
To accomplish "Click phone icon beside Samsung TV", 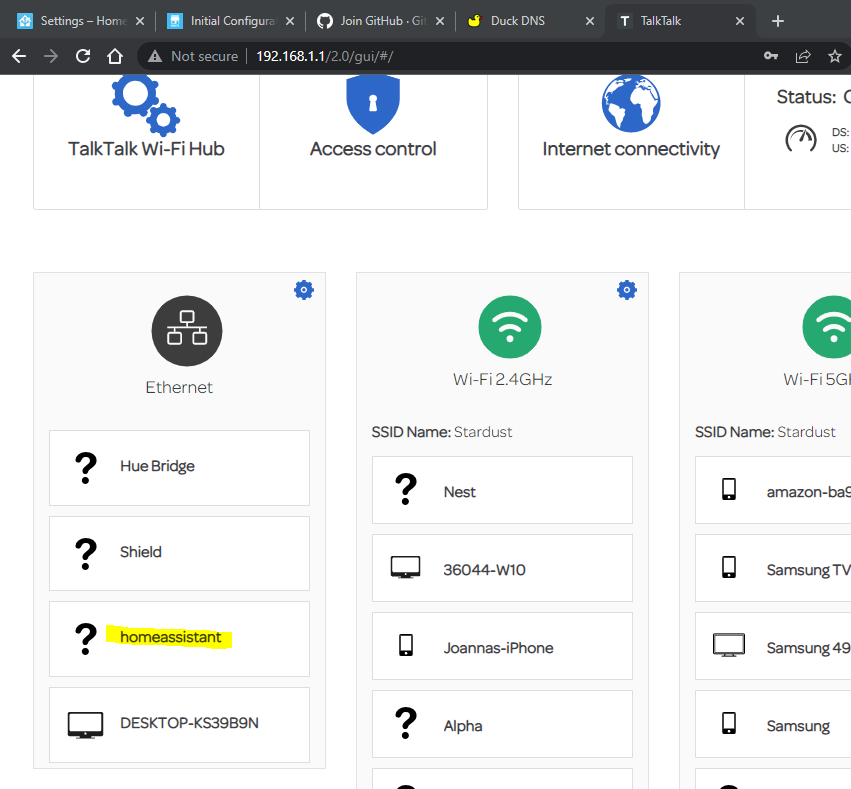I will pyautogui.click(x=729, y=567).
